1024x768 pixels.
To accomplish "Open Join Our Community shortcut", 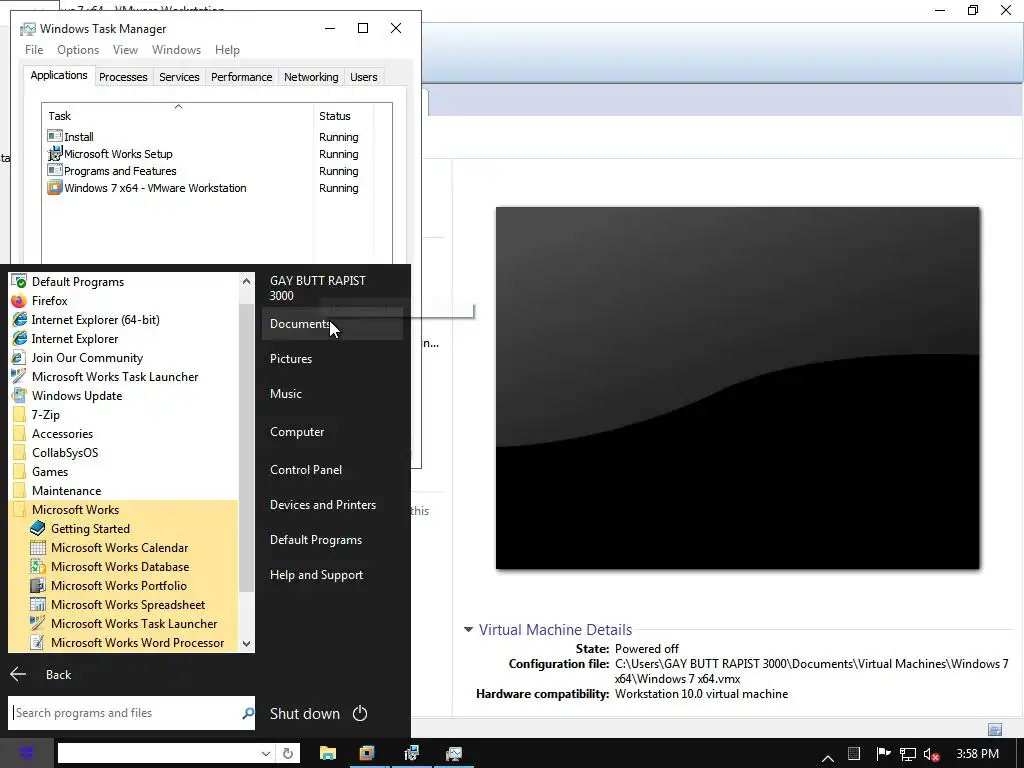I will [x=87, y=358].
